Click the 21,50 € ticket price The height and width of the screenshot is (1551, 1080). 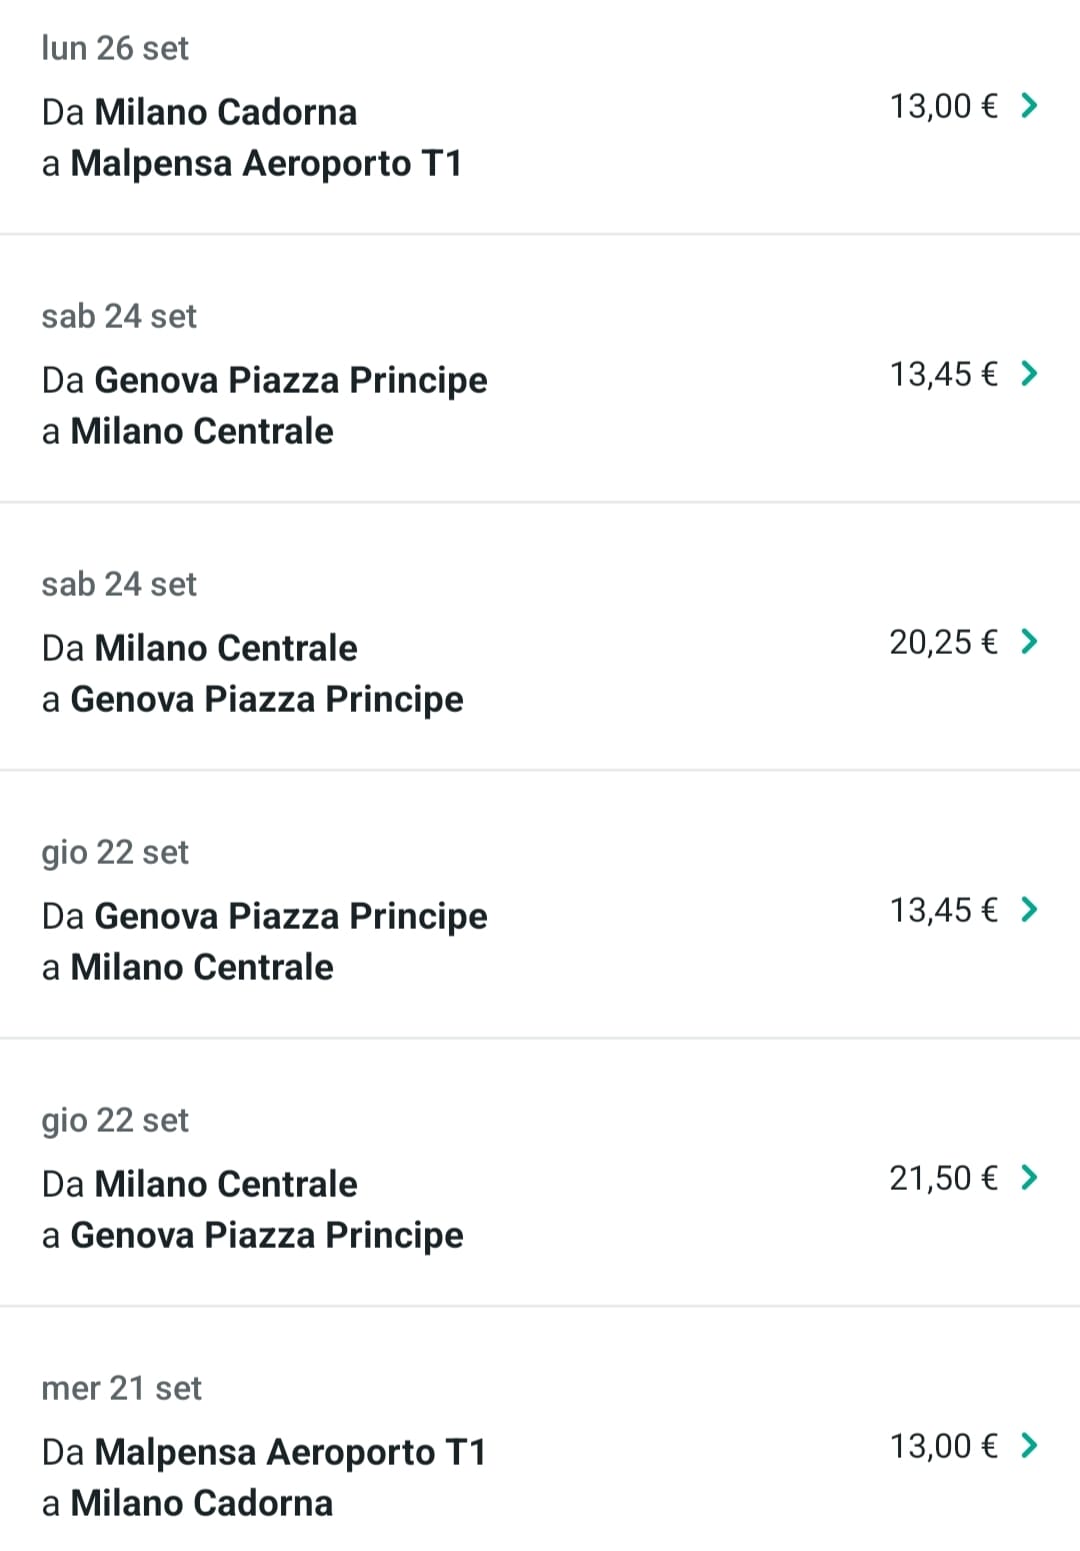(x=943, y=1178)
